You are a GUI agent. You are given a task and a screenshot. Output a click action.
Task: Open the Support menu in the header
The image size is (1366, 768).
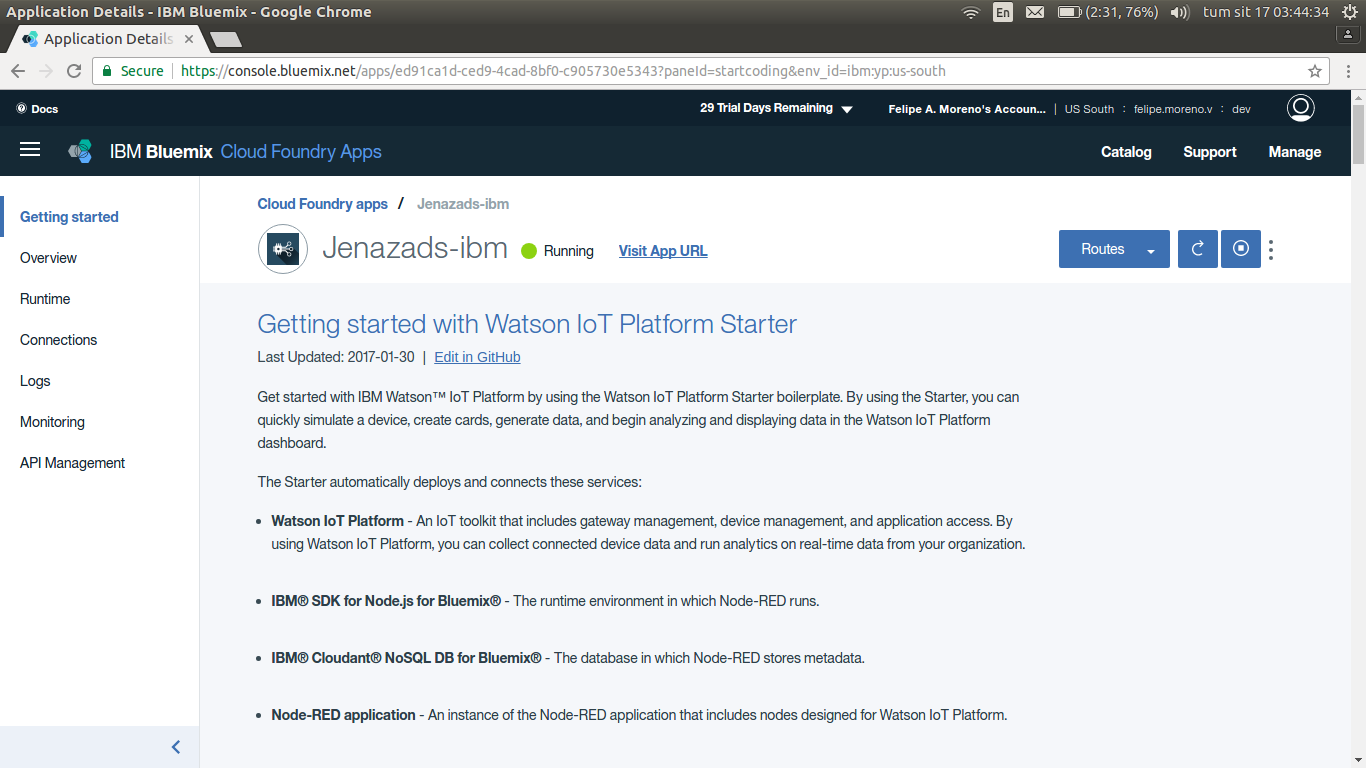pyautogui.click(x=1210, y=152)
